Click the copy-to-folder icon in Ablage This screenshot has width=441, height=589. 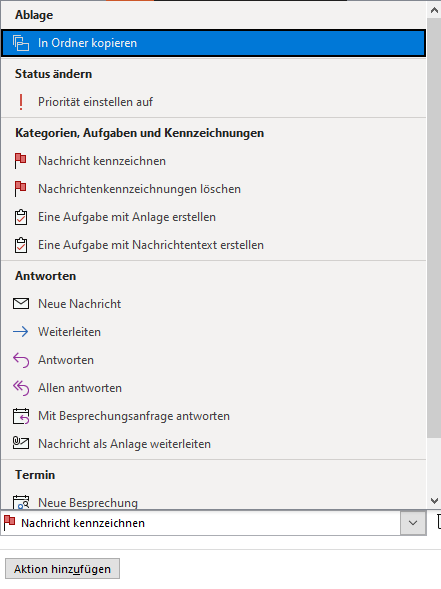coord(21,43)
